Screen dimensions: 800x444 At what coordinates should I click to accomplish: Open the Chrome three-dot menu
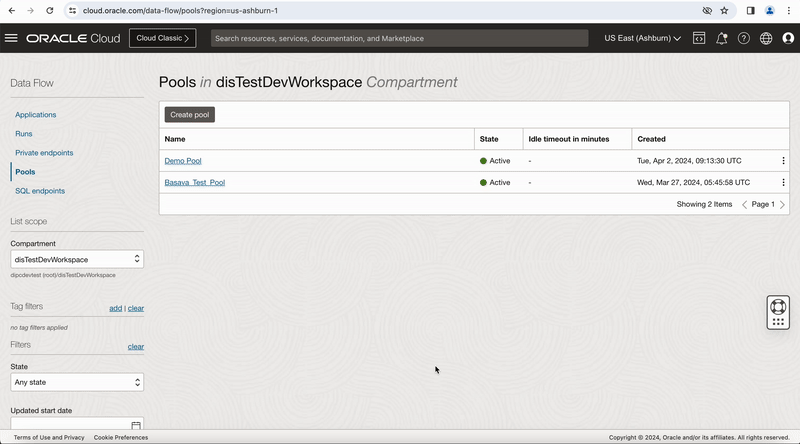click(x=788, y=10)
